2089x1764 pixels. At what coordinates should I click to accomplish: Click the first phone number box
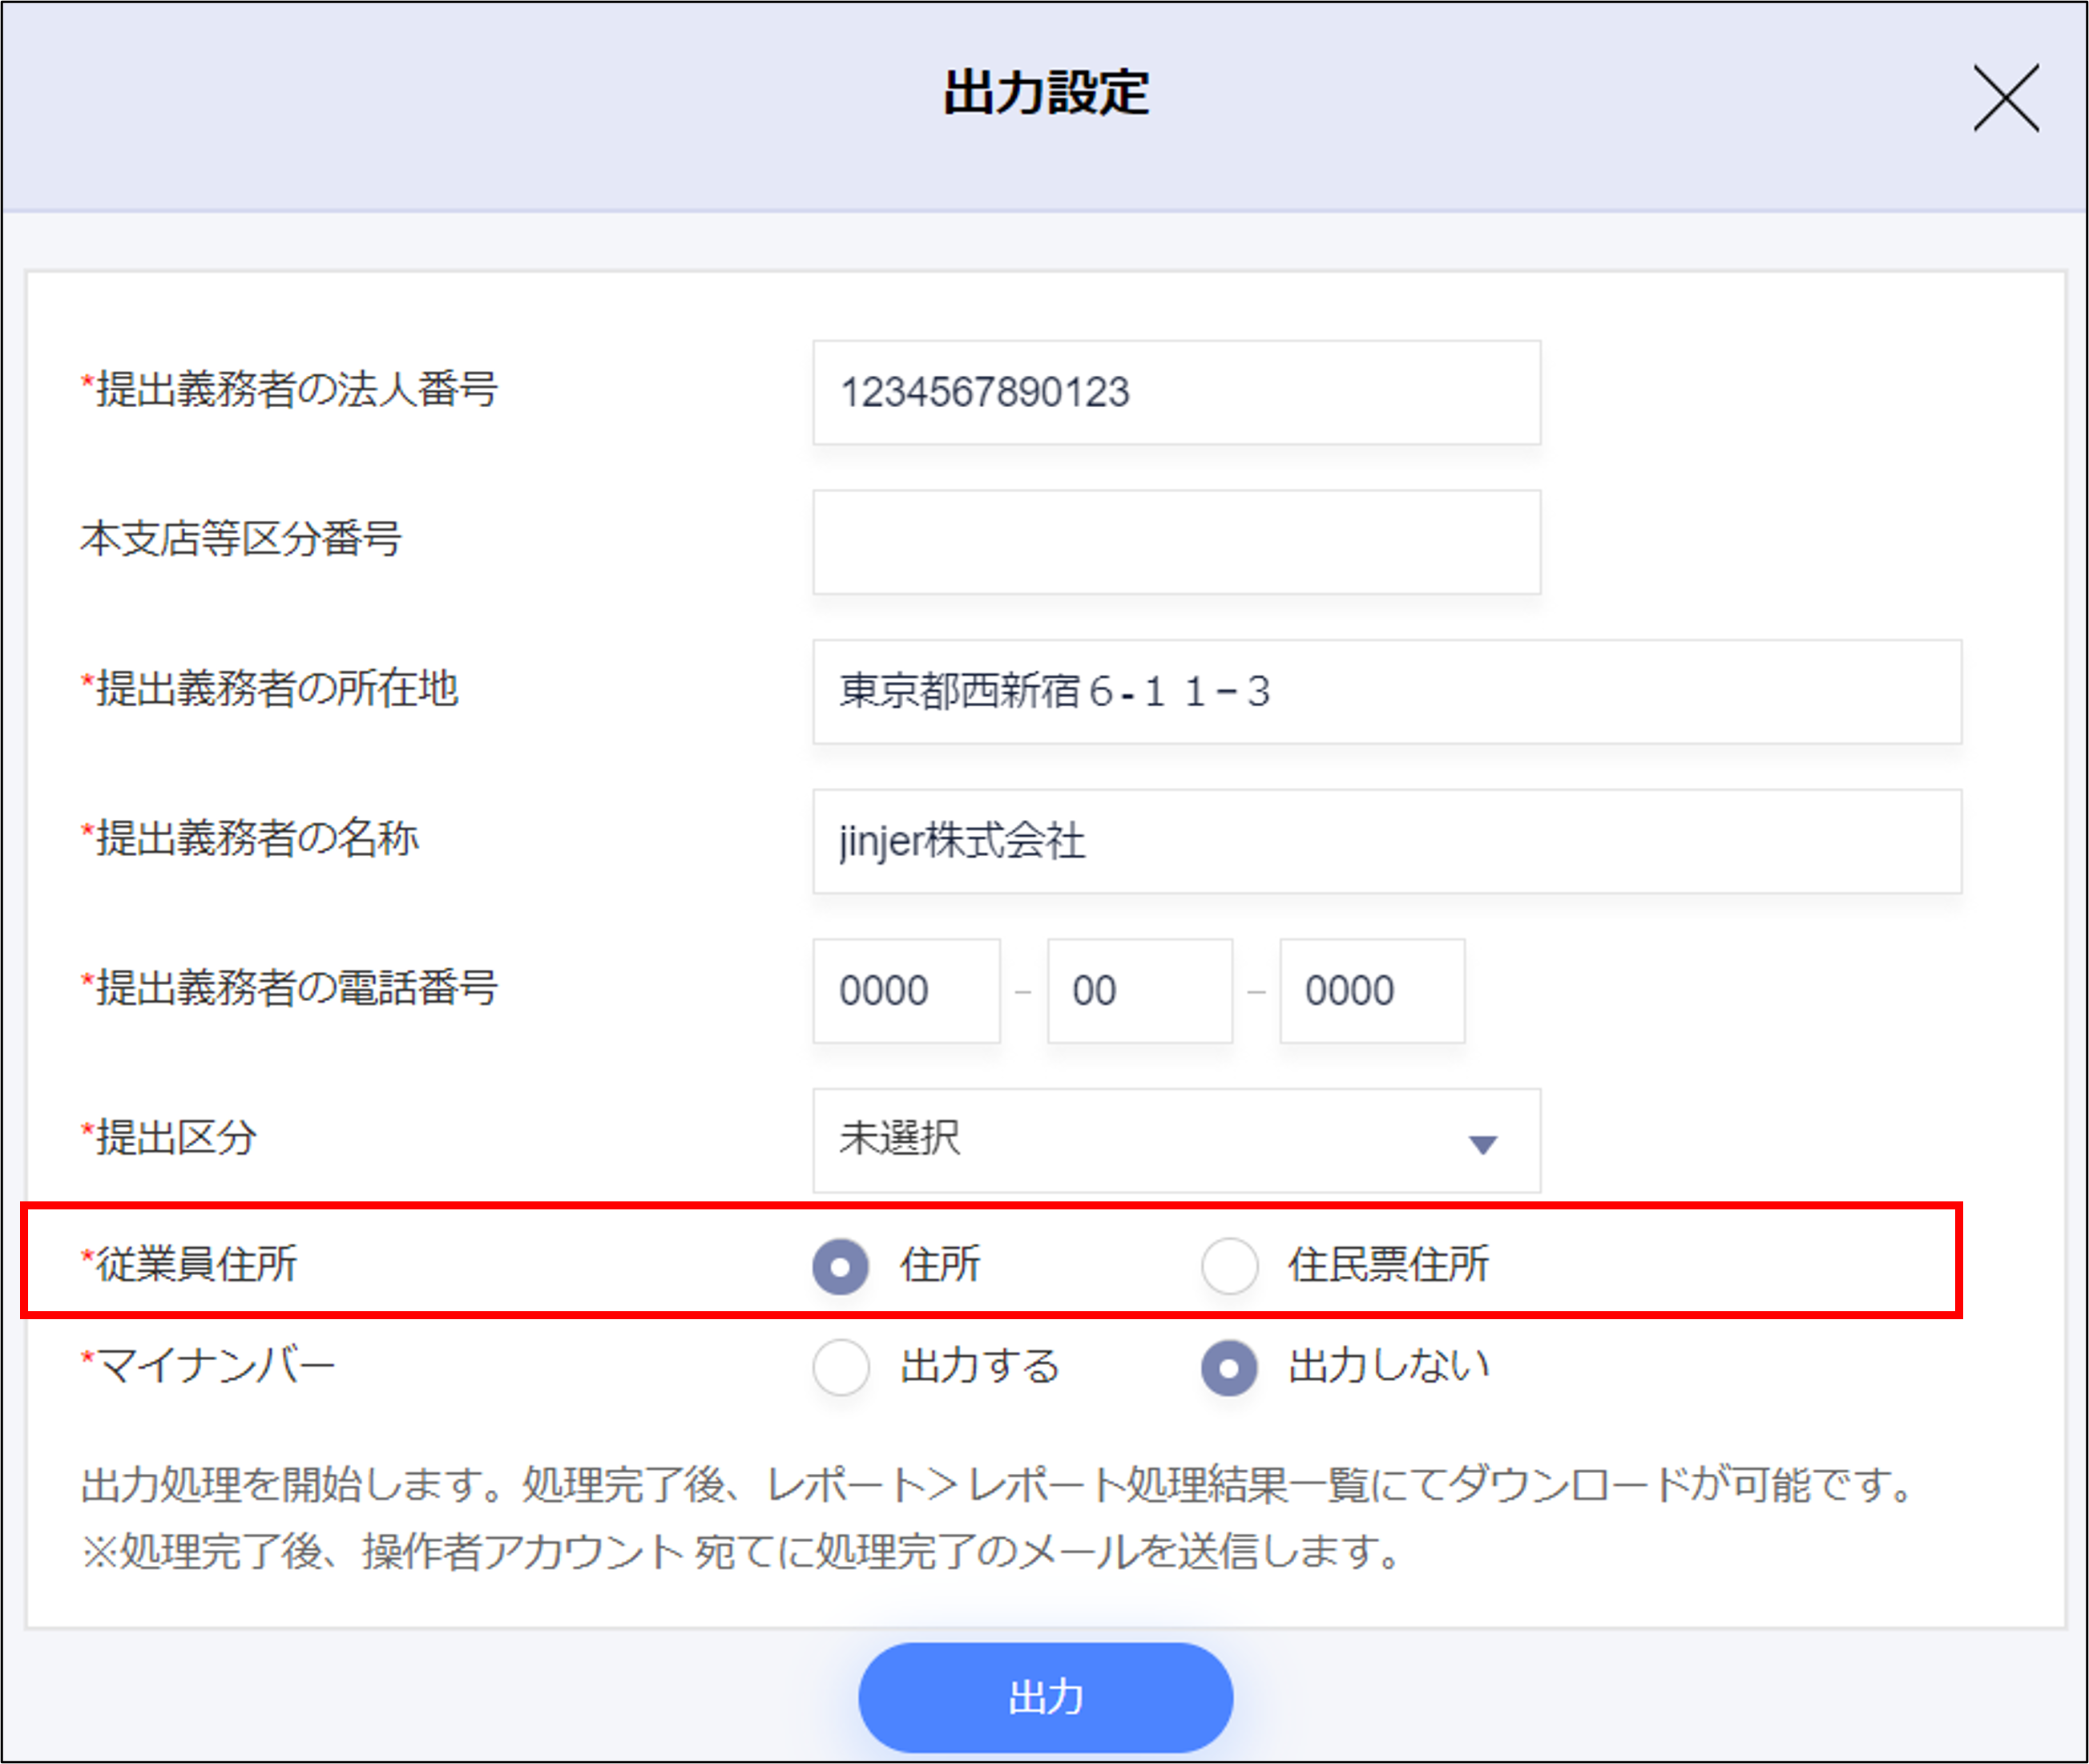(905, 991)
